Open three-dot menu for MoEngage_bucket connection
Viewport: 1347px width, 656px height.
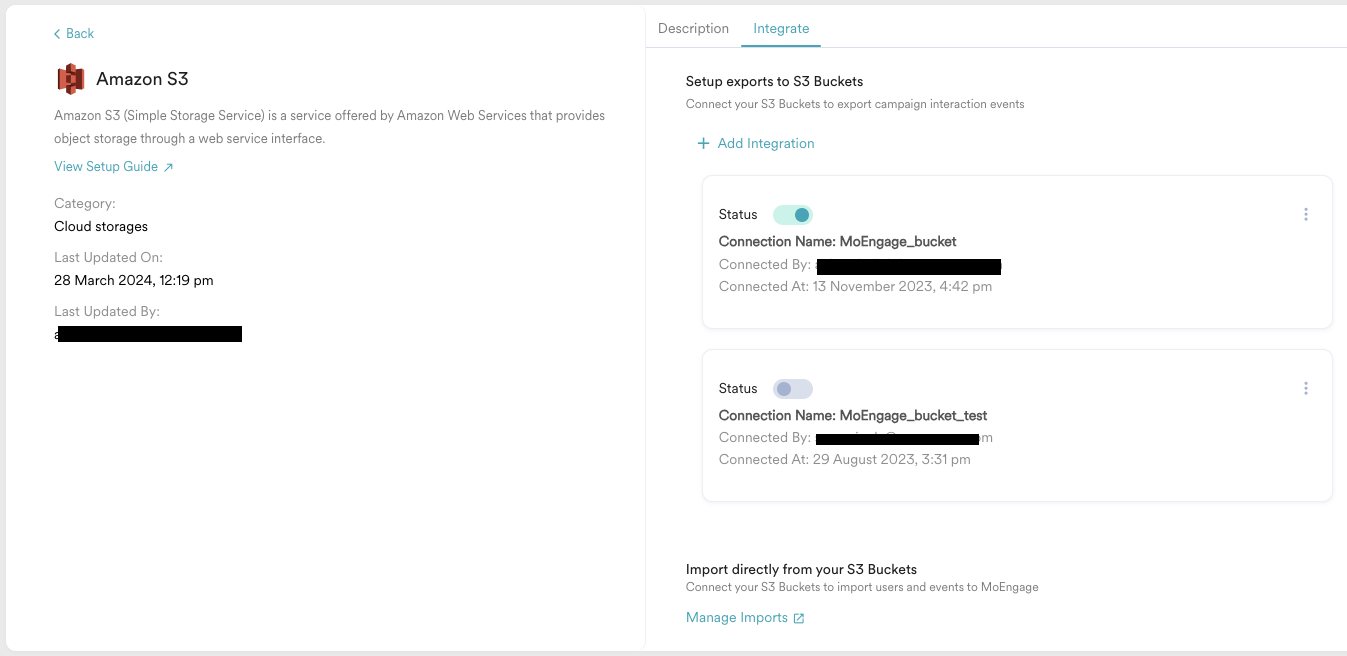[x=1305, y=214]
